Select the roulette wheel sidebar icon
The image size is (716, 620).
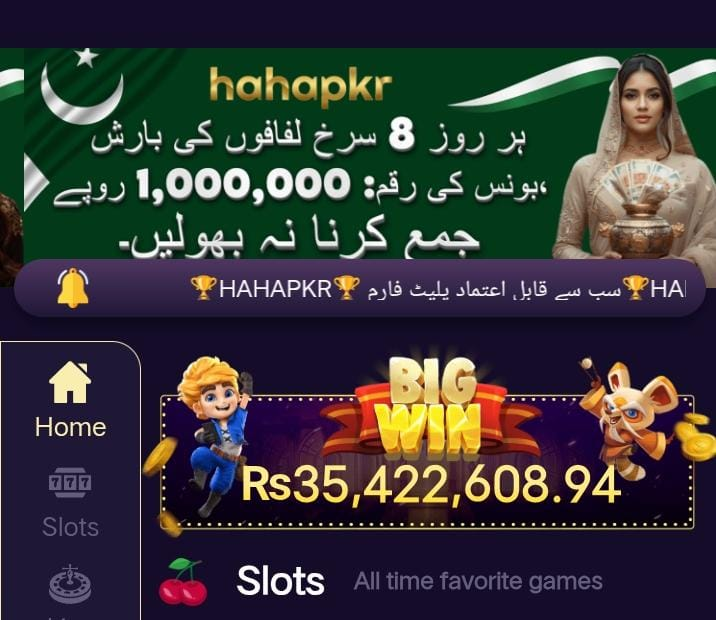(x=70, y=584)
